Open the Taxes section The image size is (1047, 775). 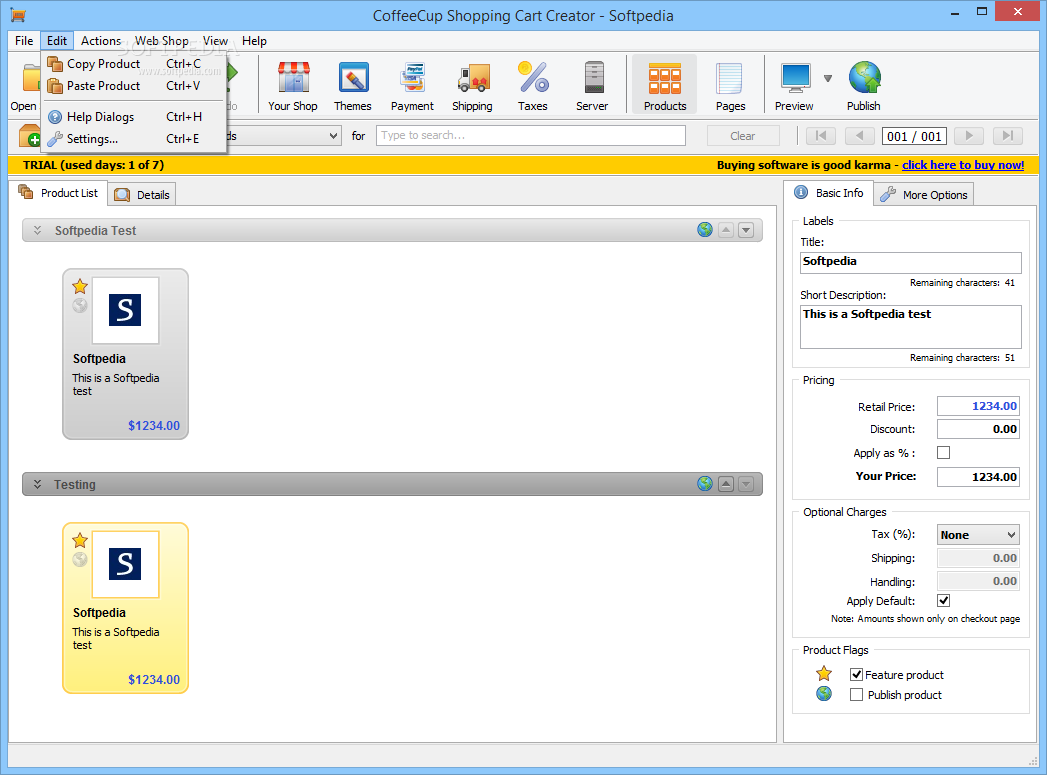[x=532, y=85]
